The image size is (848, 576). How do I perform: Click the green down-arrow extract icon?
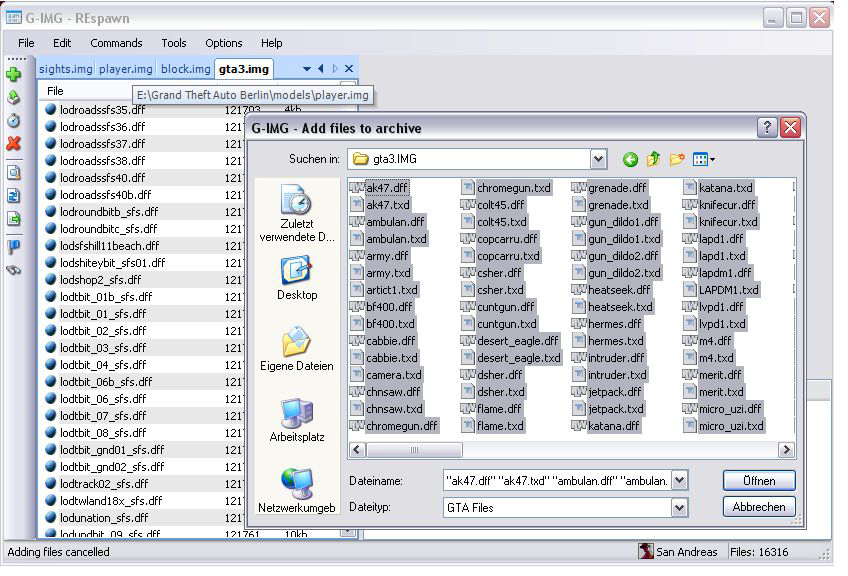(14, 97)
